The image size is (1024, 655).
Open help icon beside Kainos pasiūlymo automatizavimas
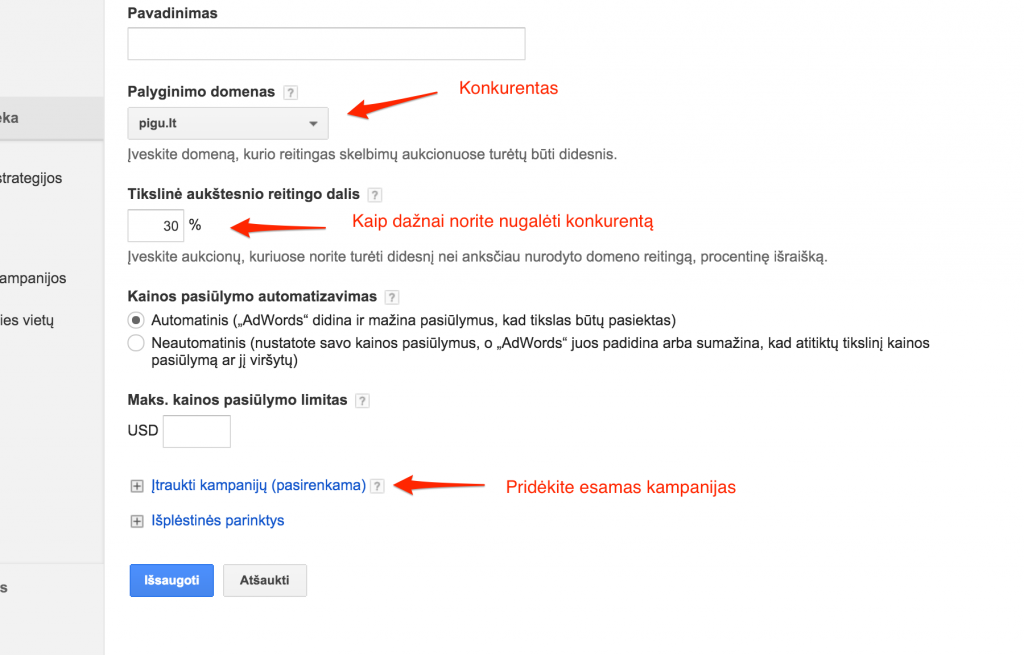392,297
